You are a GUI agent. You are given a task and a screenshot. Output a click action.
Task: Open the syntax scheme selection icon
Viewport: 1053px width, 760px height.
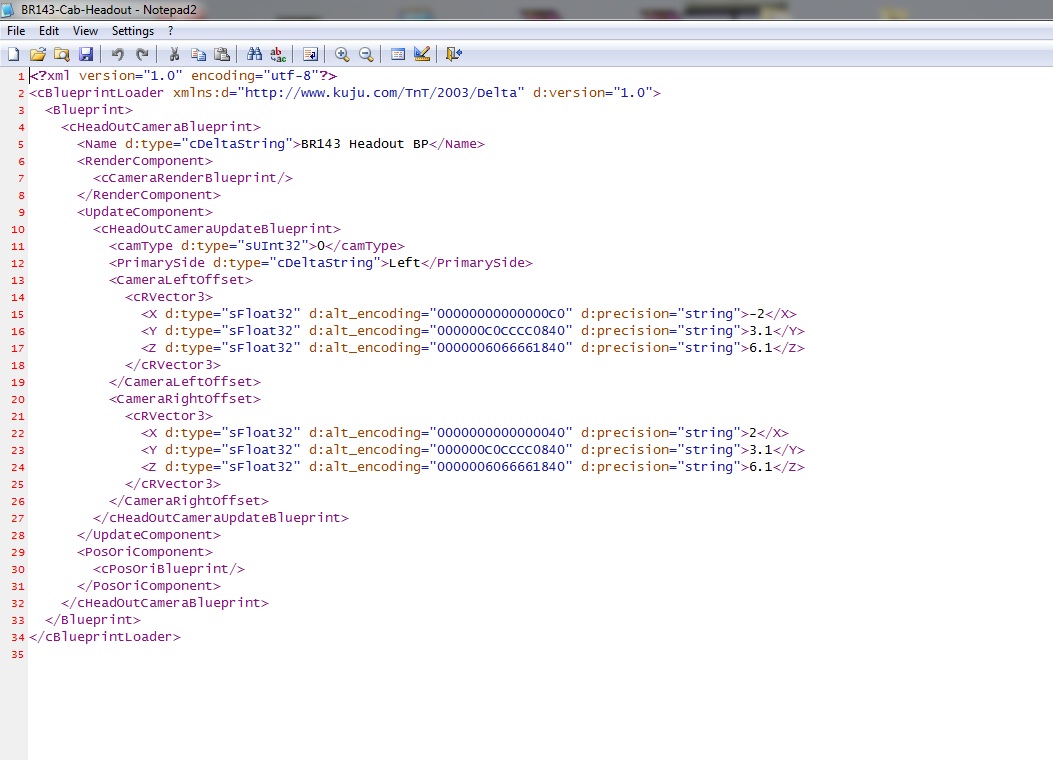[x=398, y=54]
